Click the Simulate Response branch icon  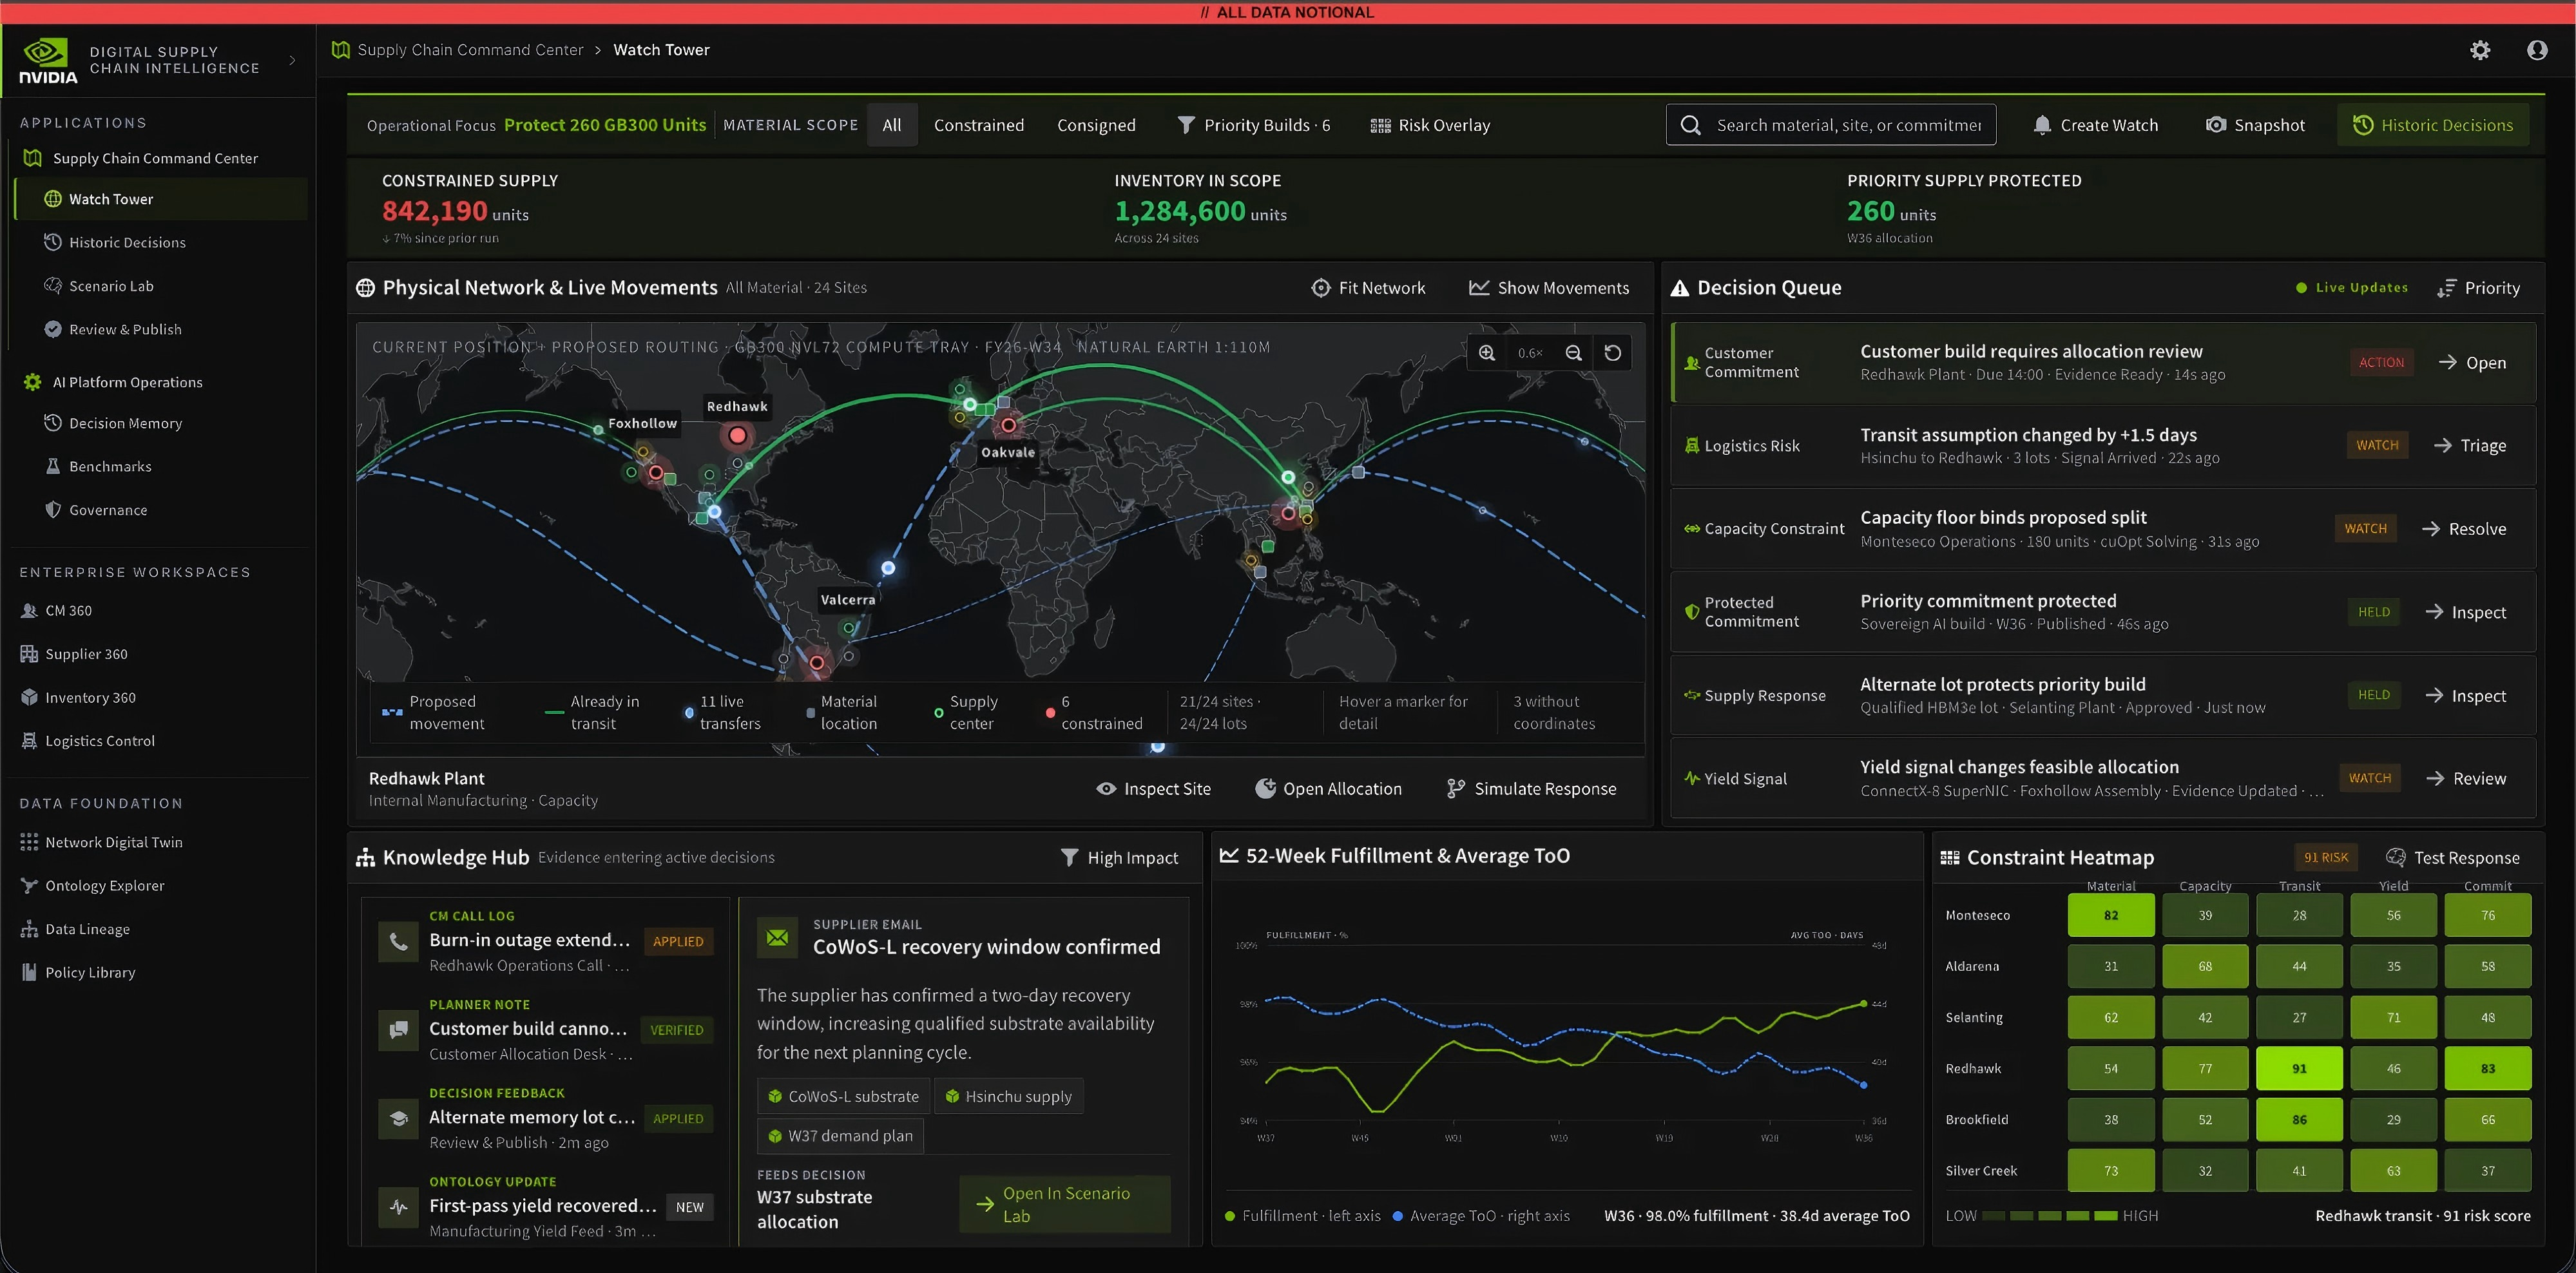pyautogui.click(x=1456, y=789)
